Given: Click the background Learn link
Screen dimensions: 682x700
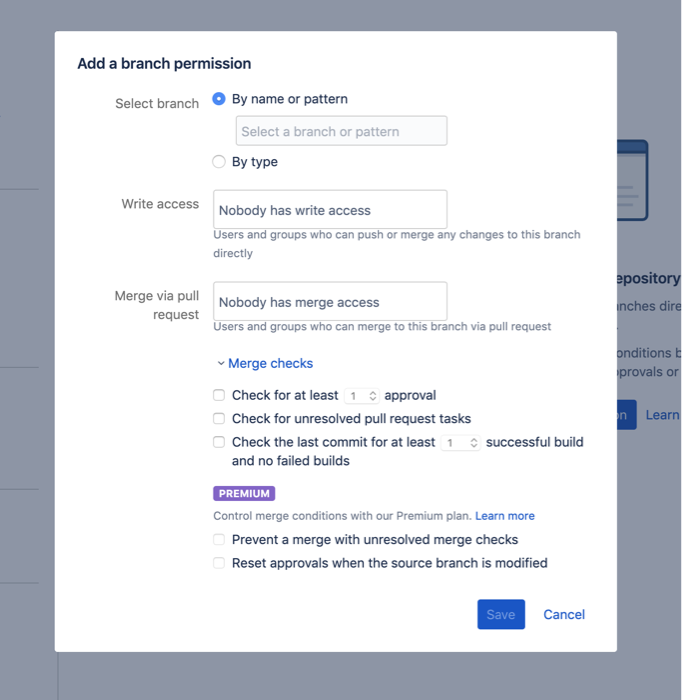Looking at the screenshot, I should (662, 415).
